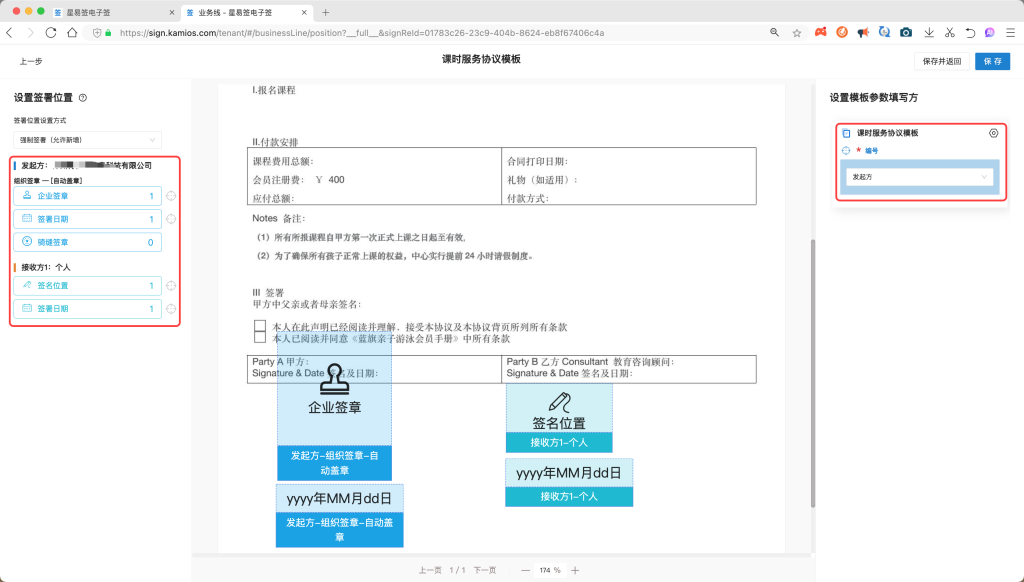This screenshot has width=1024, height=582.
Task: Click the browser address bar URL
Action: [362, 33]
